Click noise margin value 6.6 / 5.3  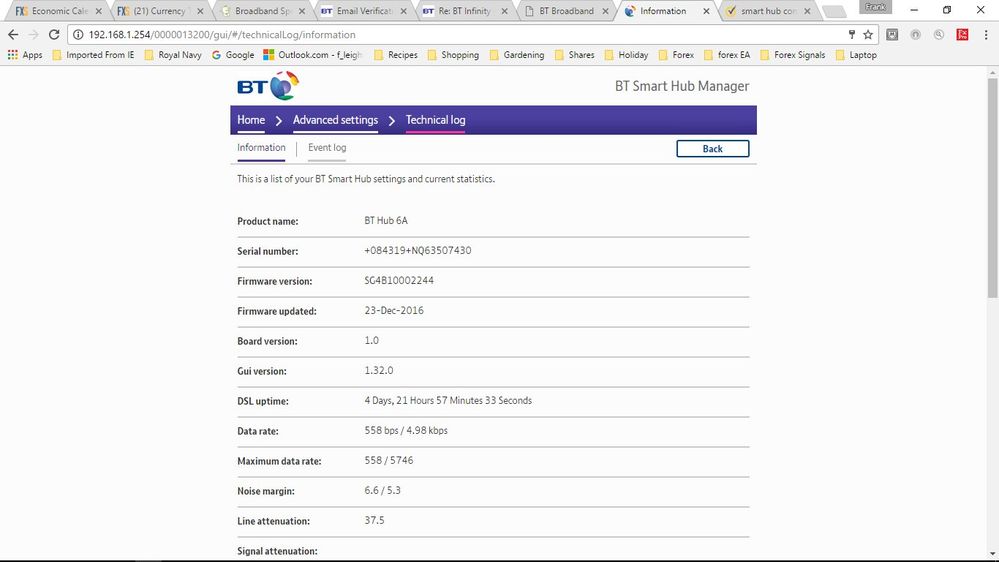click(x=382, y=490)
